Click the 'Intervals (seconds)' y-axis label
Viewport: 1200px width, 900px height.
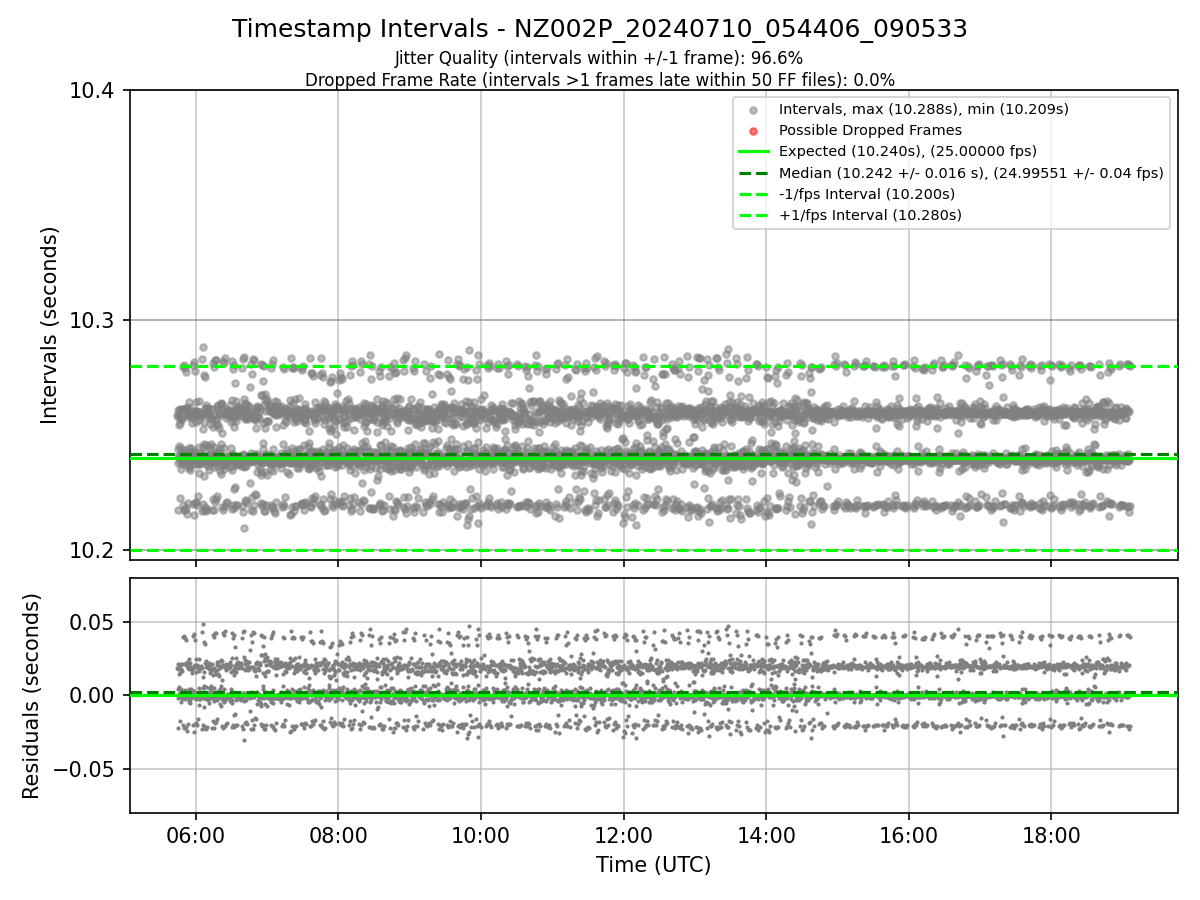point(50,325)
